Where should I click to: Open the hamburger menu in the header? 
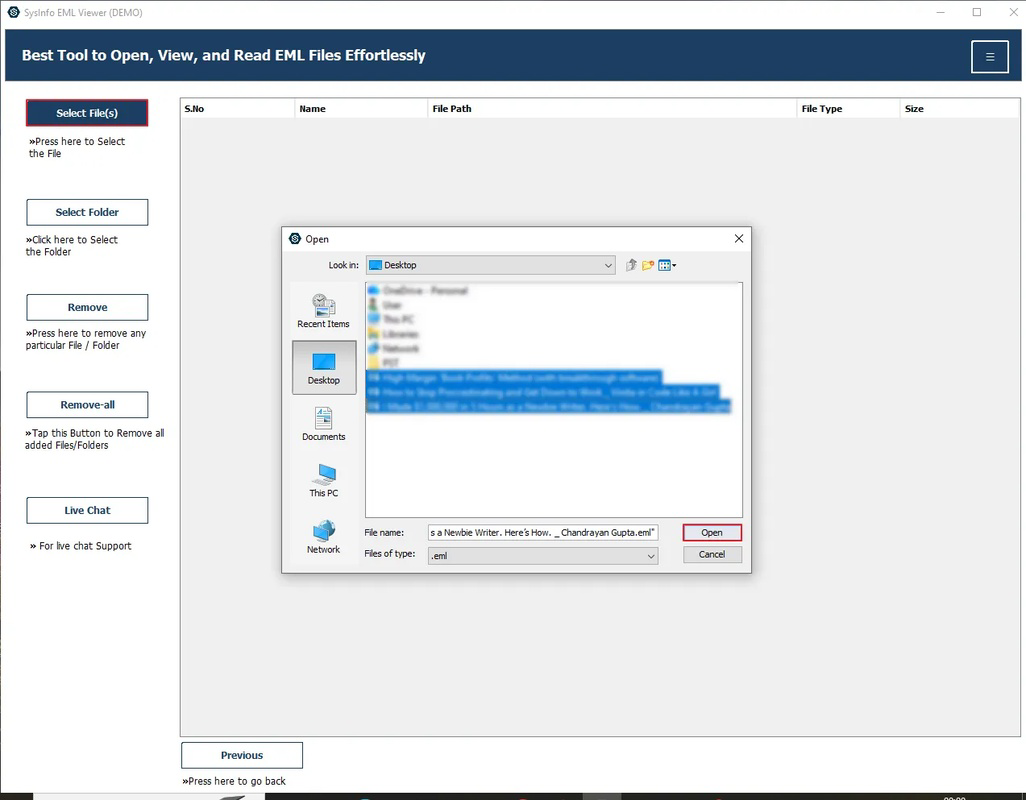click(989, 57)
